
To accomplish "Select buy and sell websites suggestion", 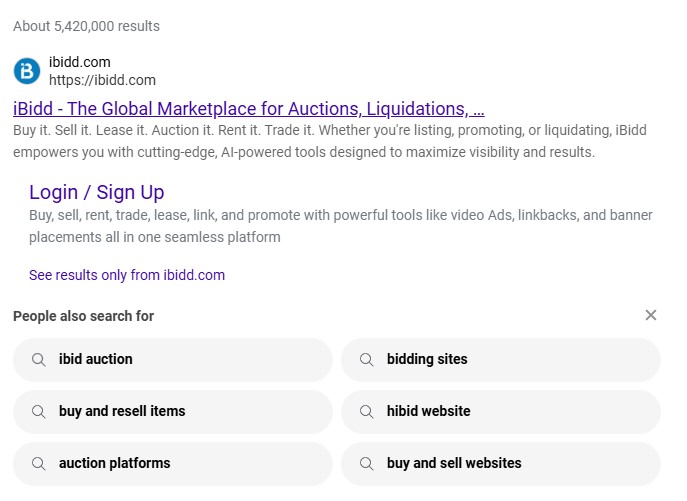I will click(x=454, y=464).
